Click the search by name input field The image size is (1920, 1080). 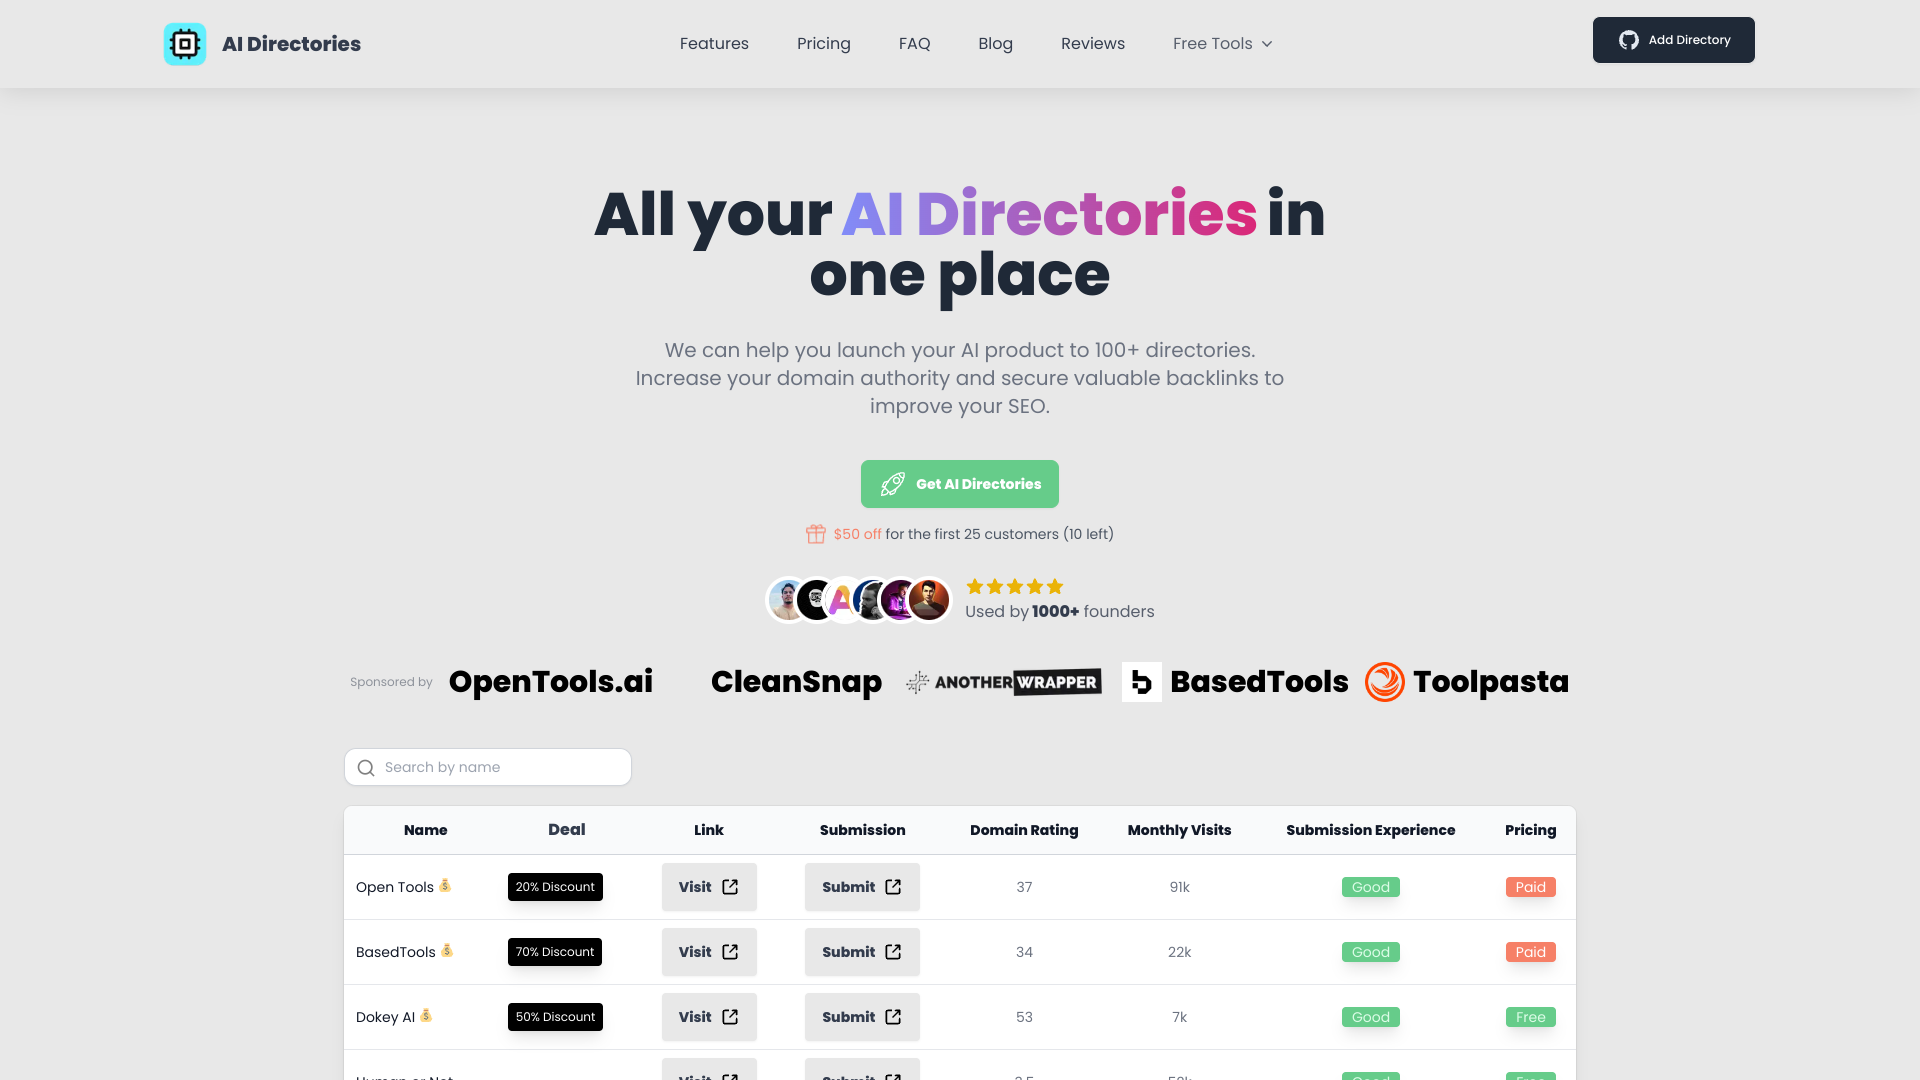point(487,766)
